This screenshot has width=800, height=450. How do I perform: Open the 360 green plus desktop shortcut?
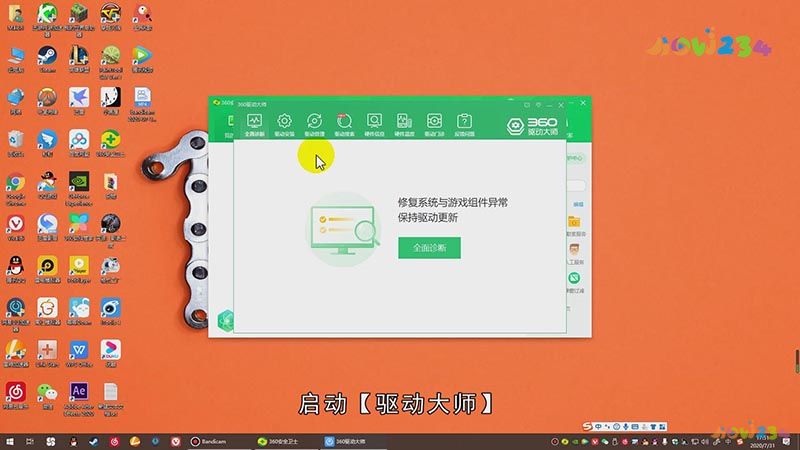click(110, 143)
